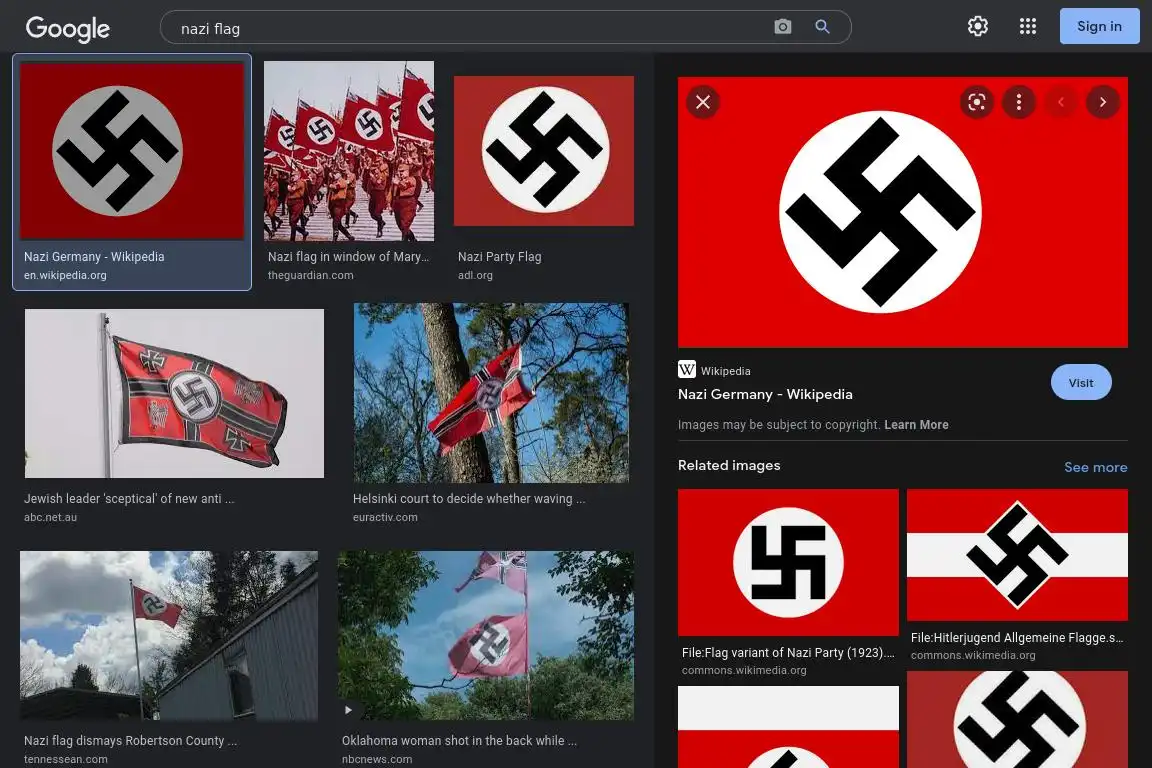Open the preview three-dot menu

point(1018,102)
